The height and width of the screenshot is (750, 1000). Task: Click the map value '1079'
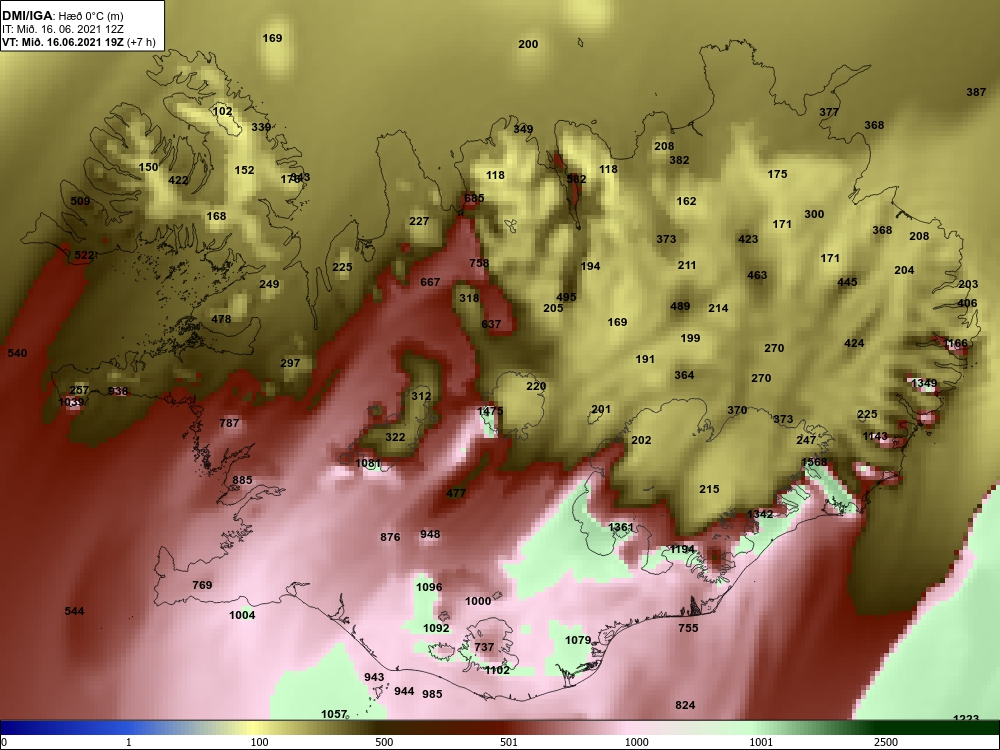(x=578, y=640)
